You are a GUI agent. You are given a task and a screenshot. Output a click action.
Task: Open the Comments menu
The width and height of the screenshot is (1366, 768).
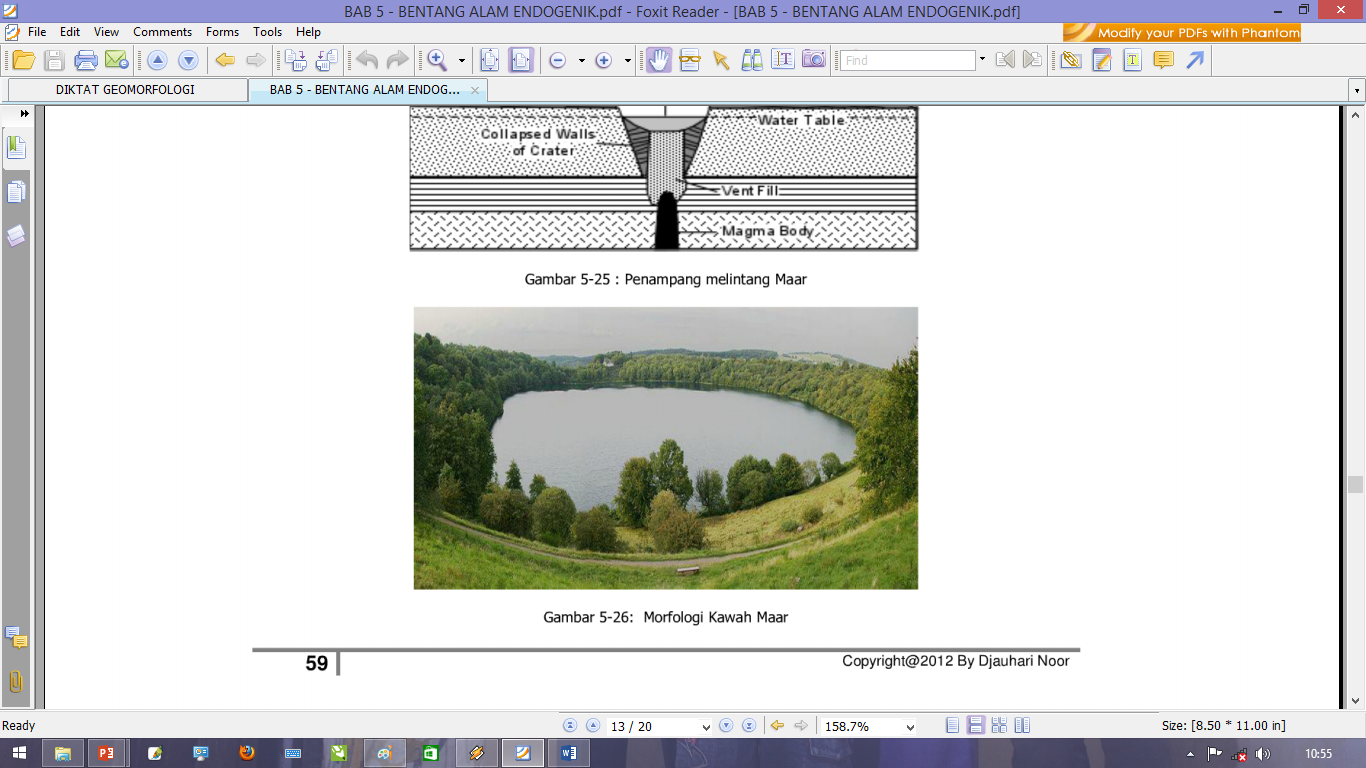[x=162, y=32]
